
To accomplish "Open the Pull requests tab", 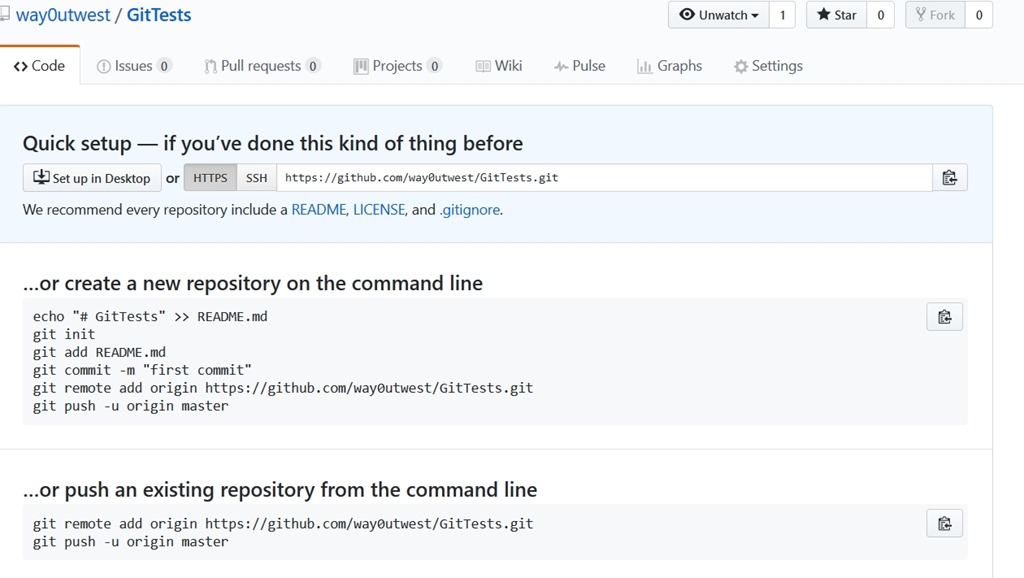I will (x=261, y=66).
